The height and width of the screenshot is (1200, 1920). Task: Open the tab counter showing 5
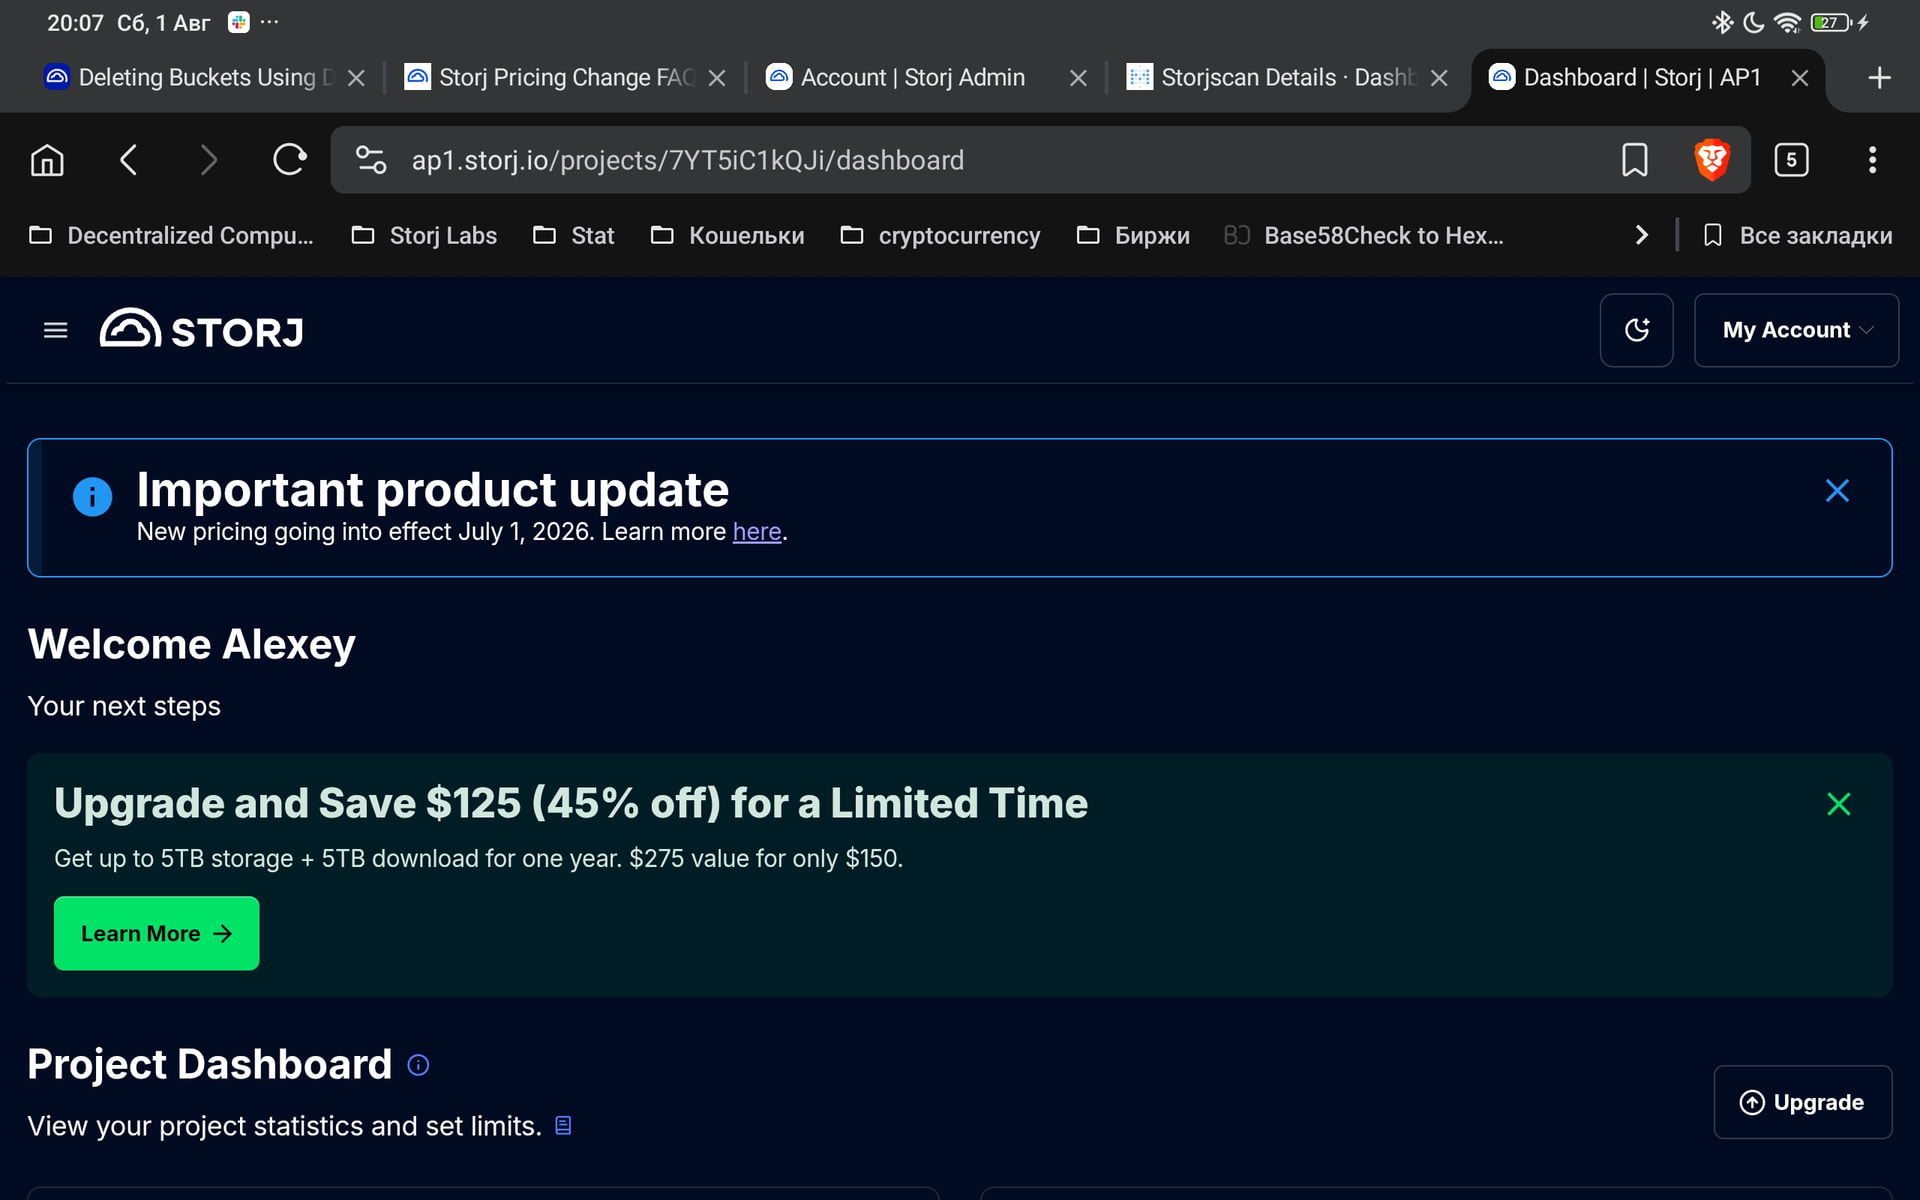[1791, 160]
